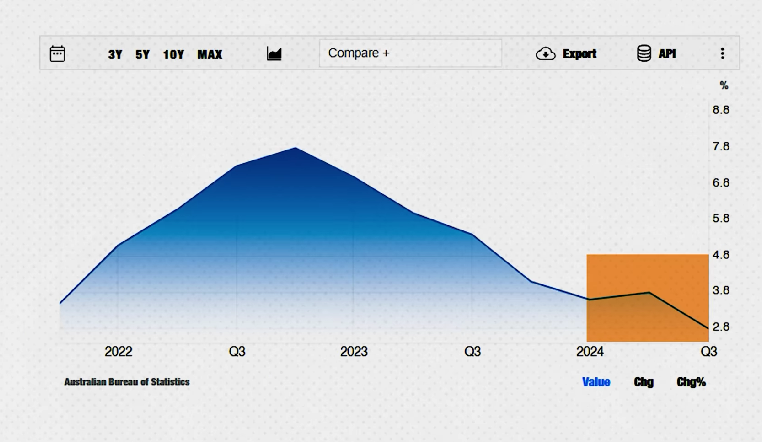Switch to the Chg% view

691,382
